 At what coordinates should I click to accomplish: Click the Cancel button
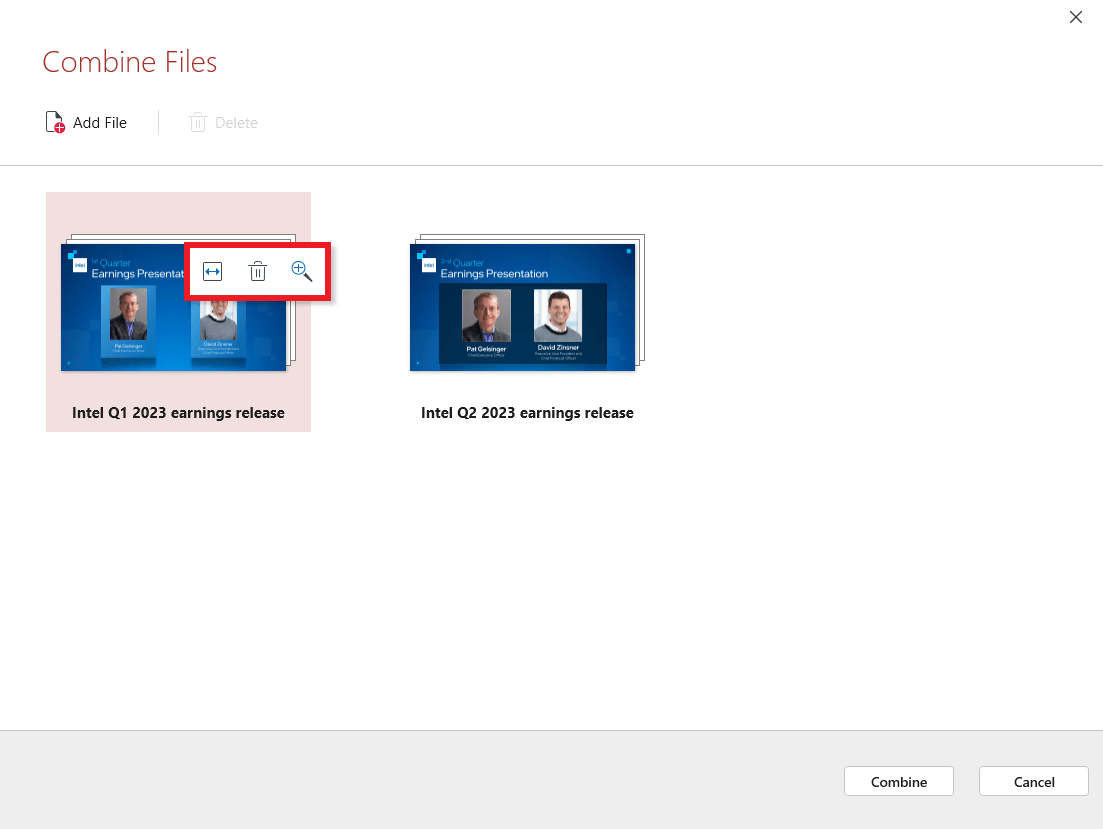pos(1033,781)
